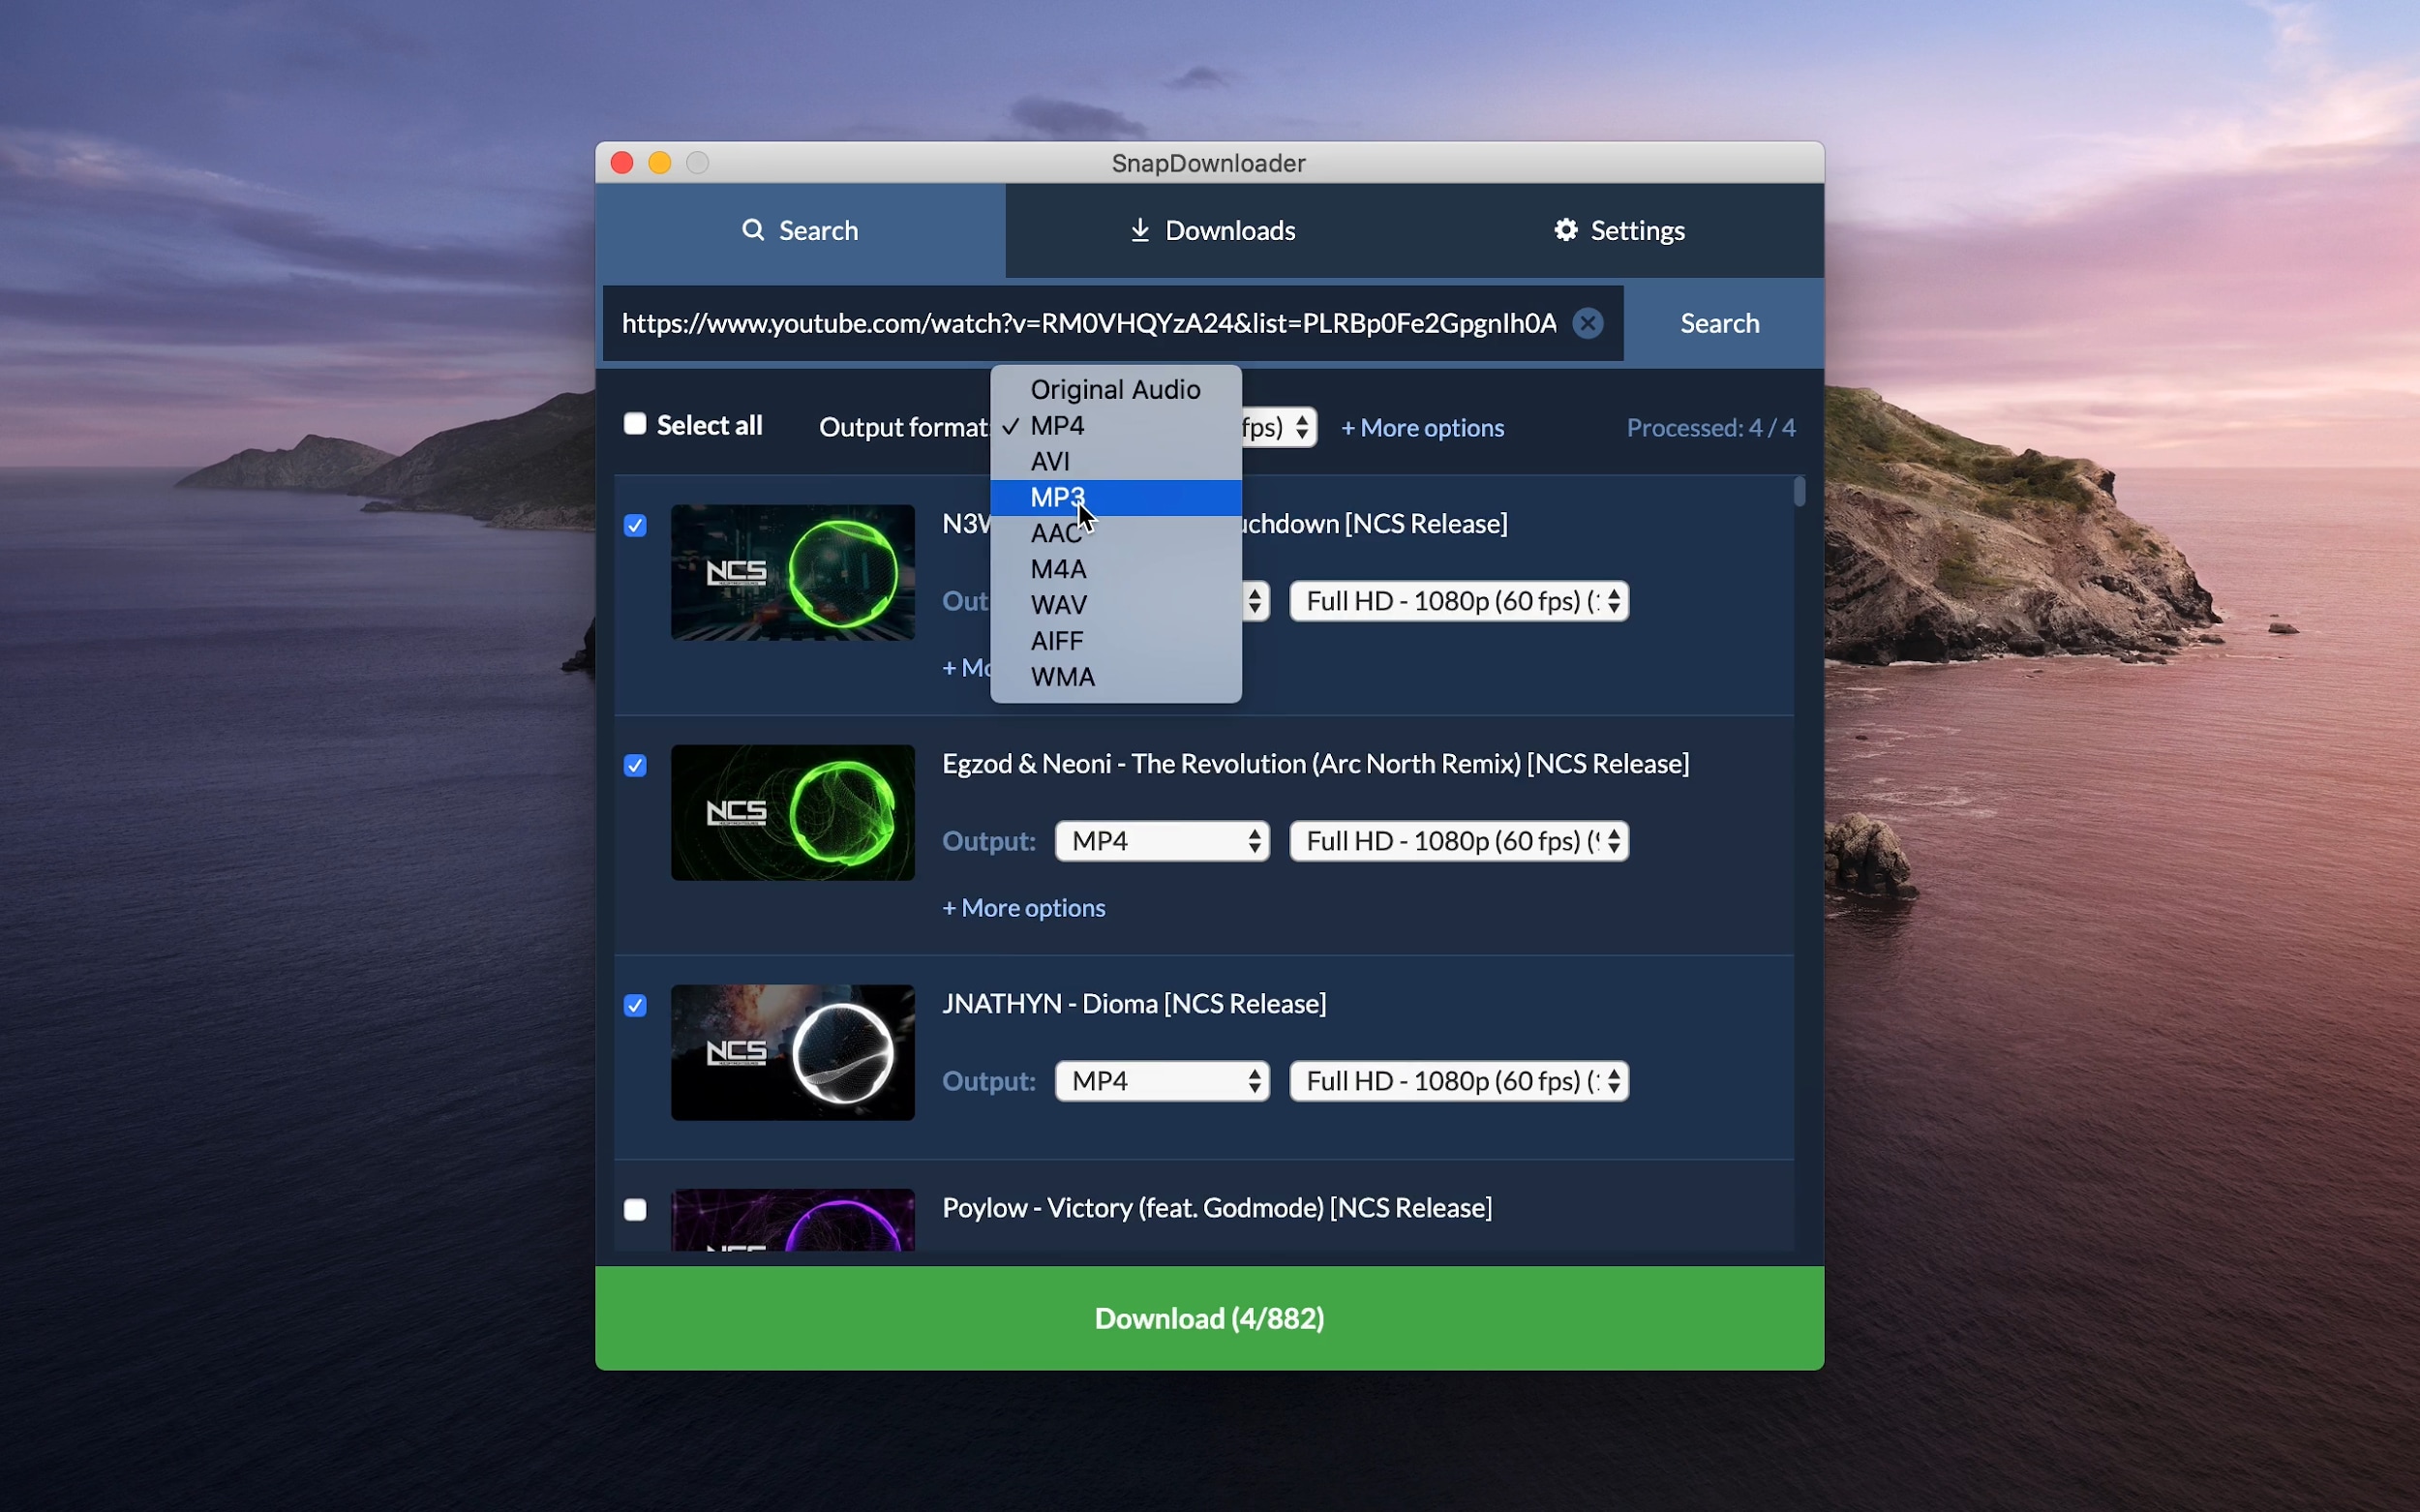Image resolution: width=2420 pixels, height=1512 pixels.
Task: Uncheck the Egzod & Neoni video checkbox
Action: [x=635, y=765]
